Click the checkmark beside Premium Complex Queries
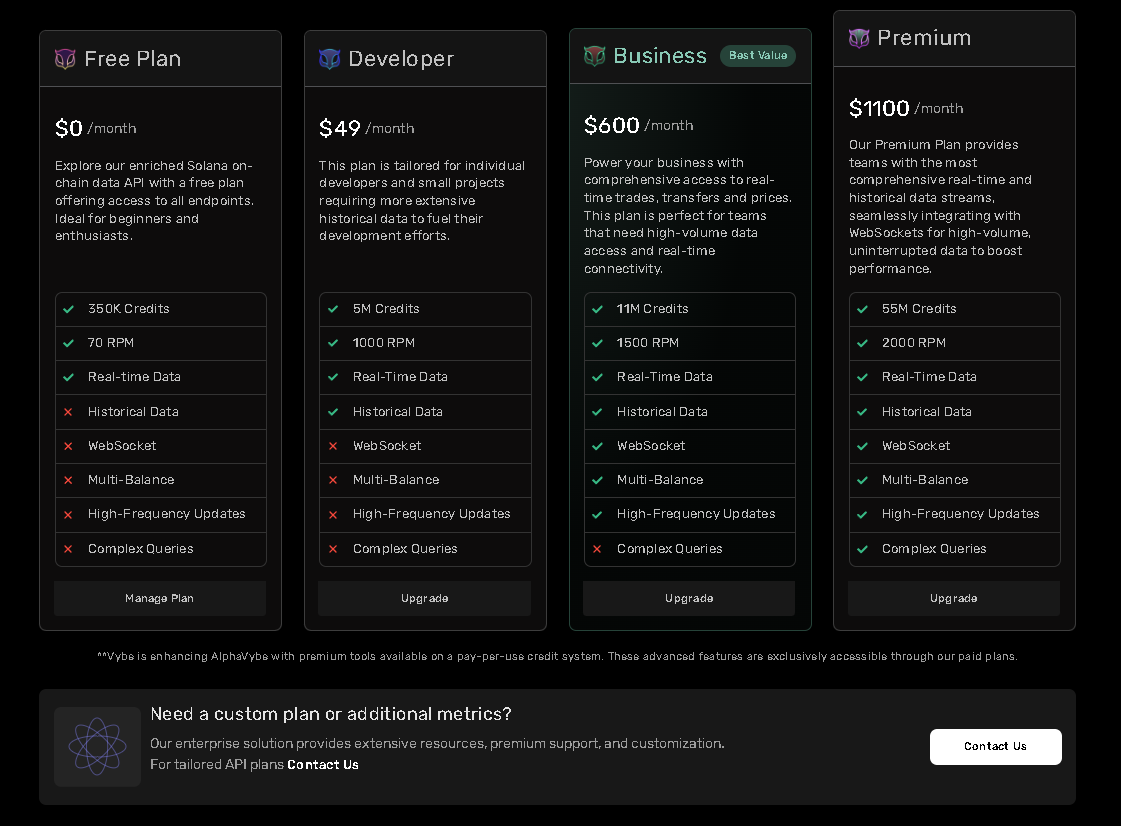 (862, 549)
